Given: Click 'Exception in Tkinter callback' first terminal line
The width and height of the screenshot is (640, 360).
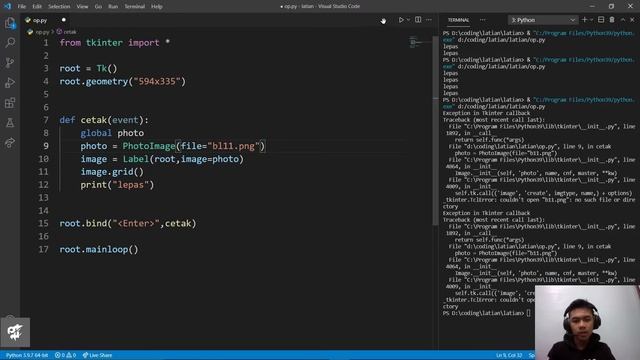Looking at the screenshot, I should click(486, 113).
